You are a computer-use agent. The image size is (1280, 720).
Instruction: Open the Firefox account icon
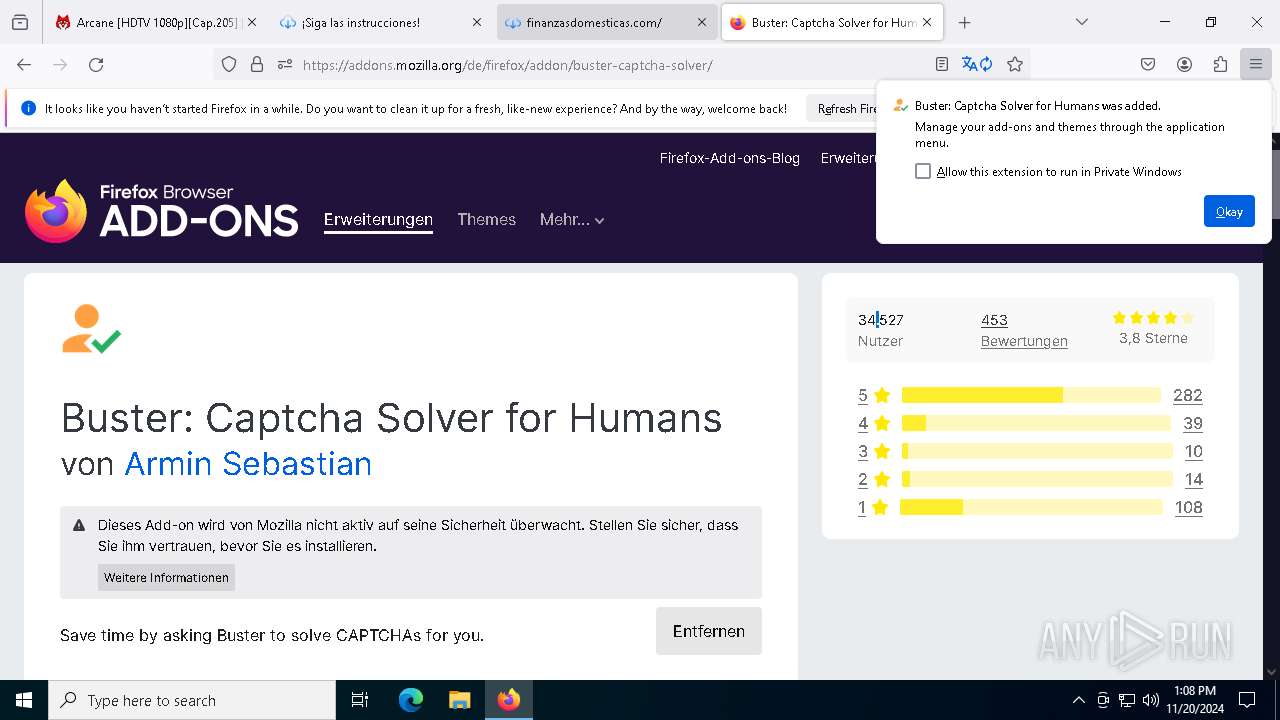coord(1184,64)
